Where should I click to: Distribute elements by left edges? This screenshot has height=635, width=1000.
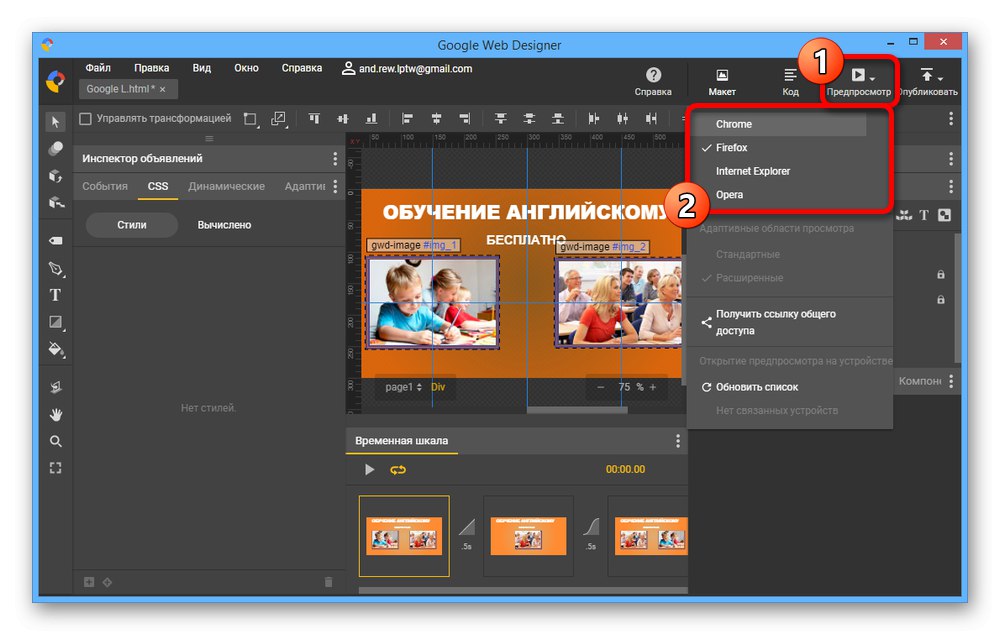[x=594, y=119]
